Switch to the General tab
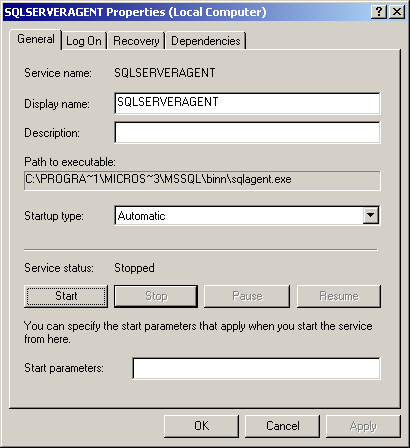The width and height of the screenshot is (410, 448). click(x=36, y=40)
